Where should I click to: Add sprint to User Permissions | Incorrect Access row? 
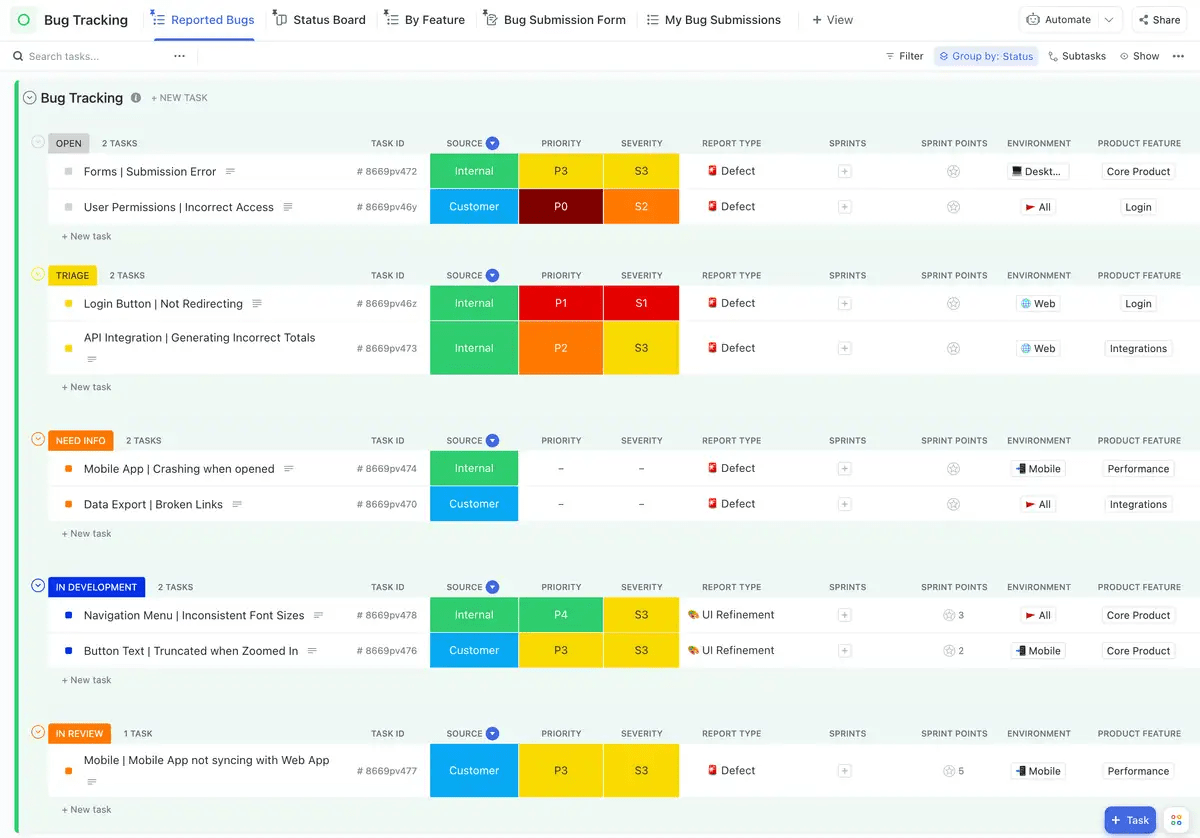click(x=845, y=207)
